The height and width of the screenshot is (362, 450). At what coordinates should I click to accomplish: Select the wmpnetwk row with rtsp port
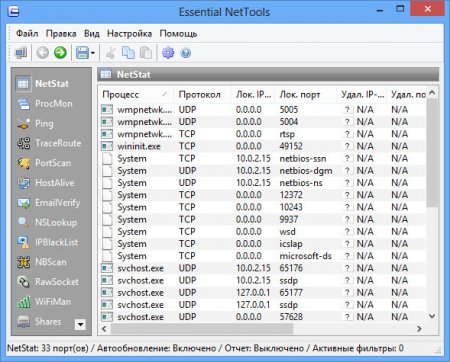[x=263, y=134]
